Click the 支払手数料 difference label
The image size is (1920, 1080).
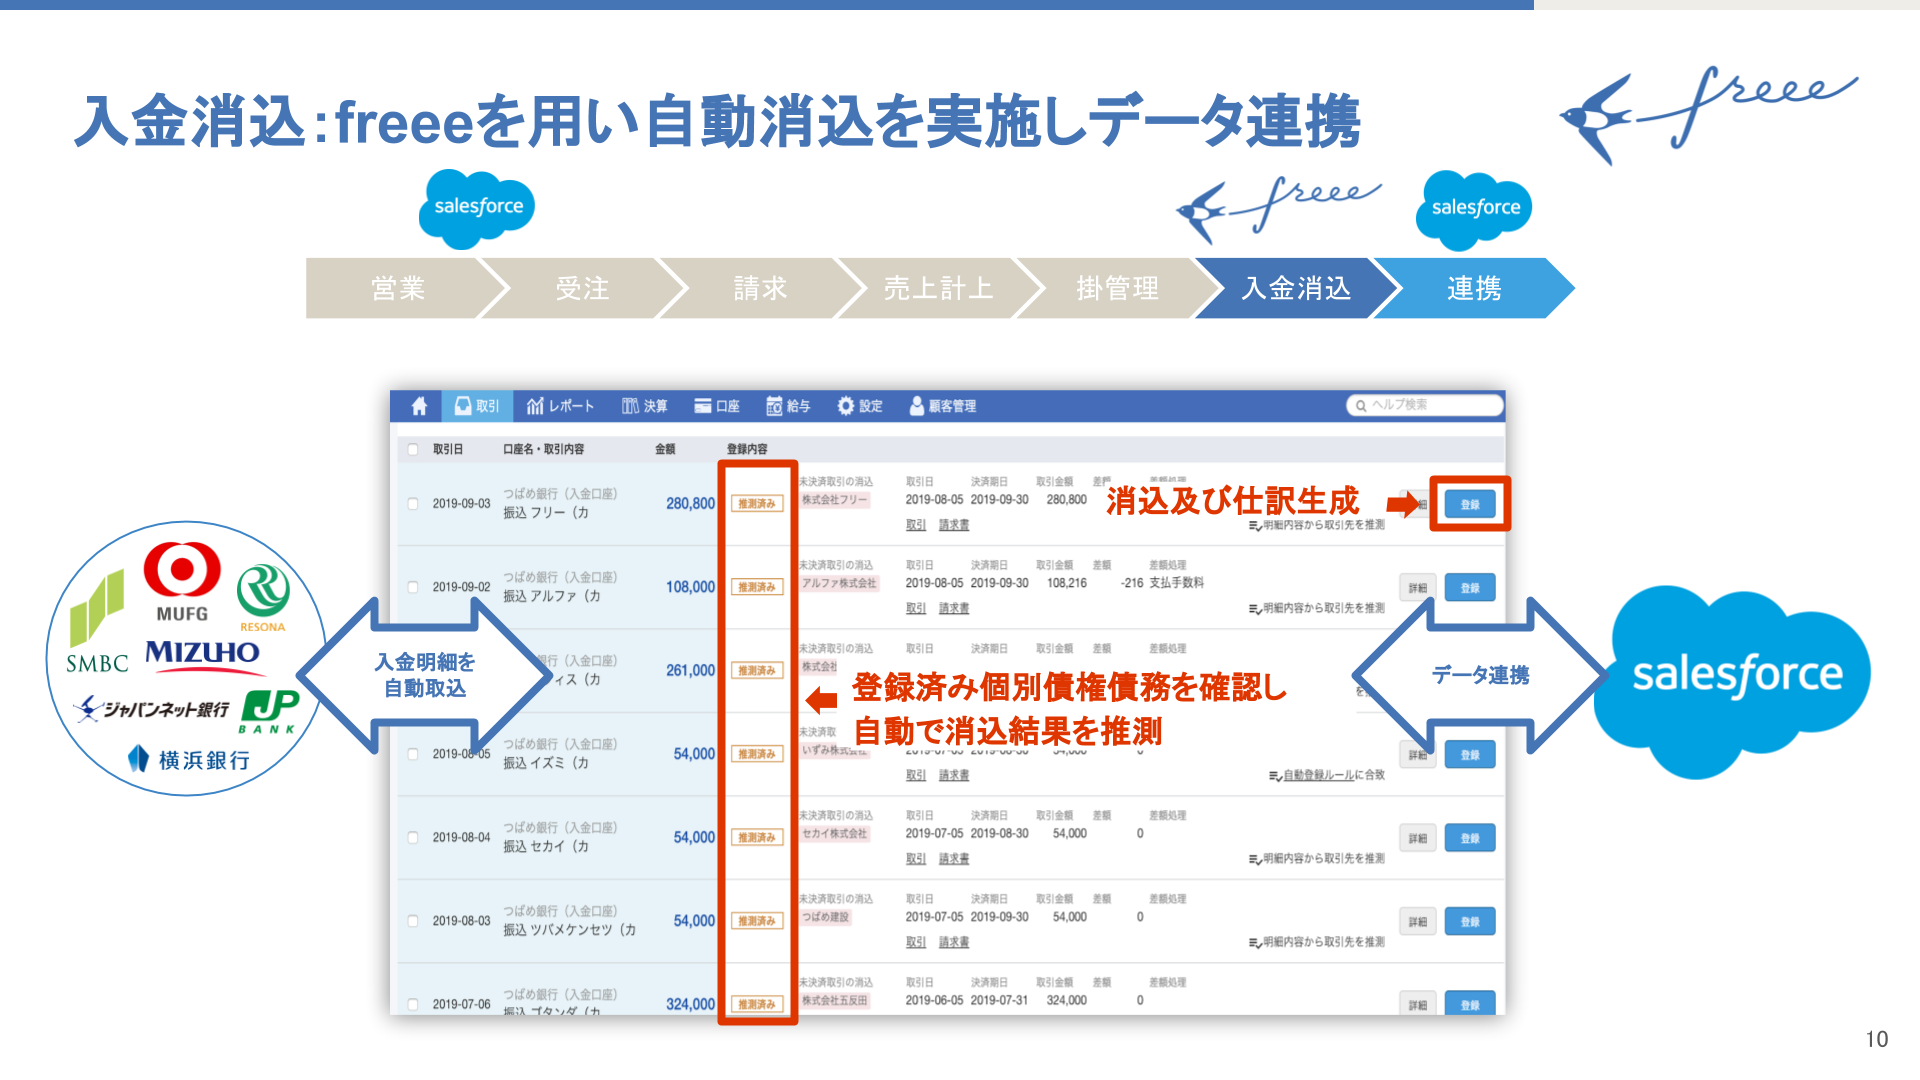(1176, 583)
